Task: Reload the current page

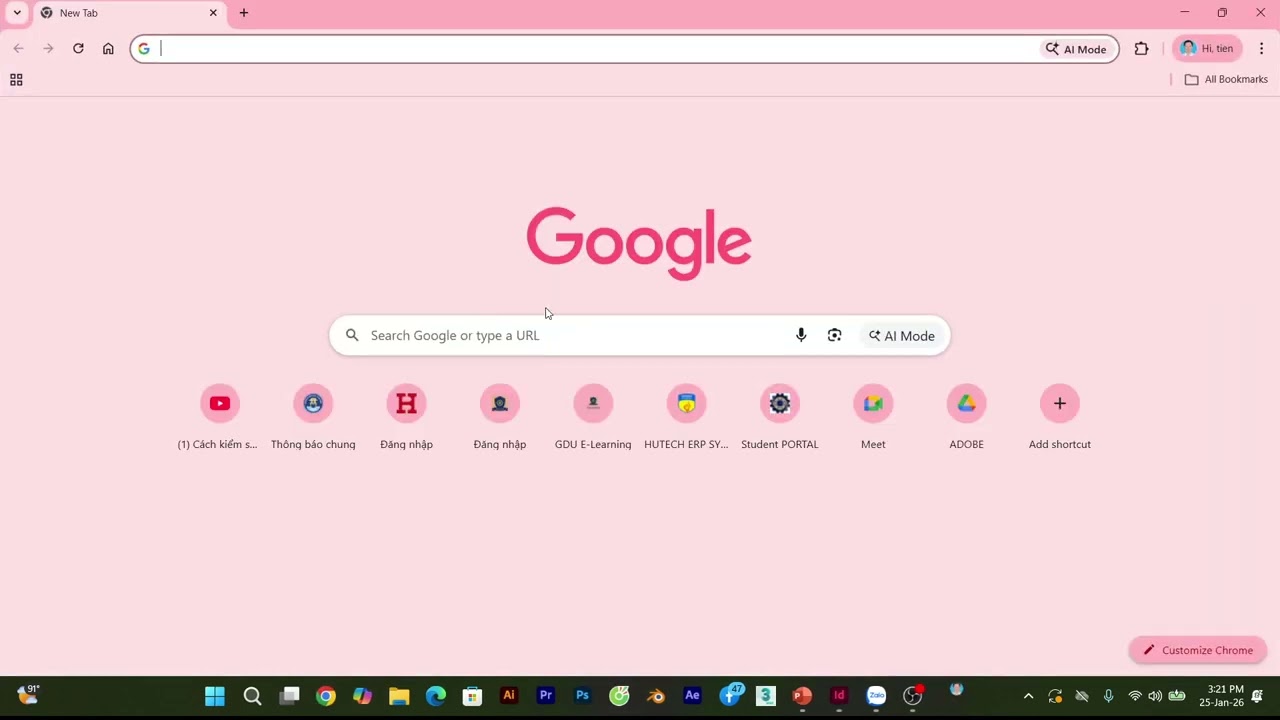Action: click(x=78, y=48)
